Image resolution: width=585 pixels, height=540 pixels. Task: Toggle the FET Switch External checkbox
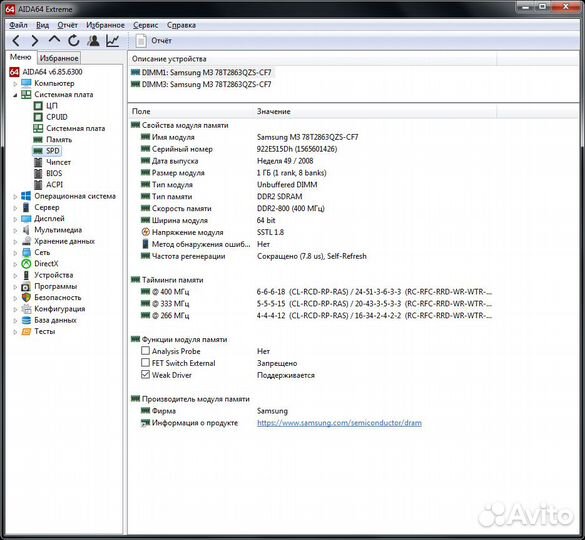(146, 362)
